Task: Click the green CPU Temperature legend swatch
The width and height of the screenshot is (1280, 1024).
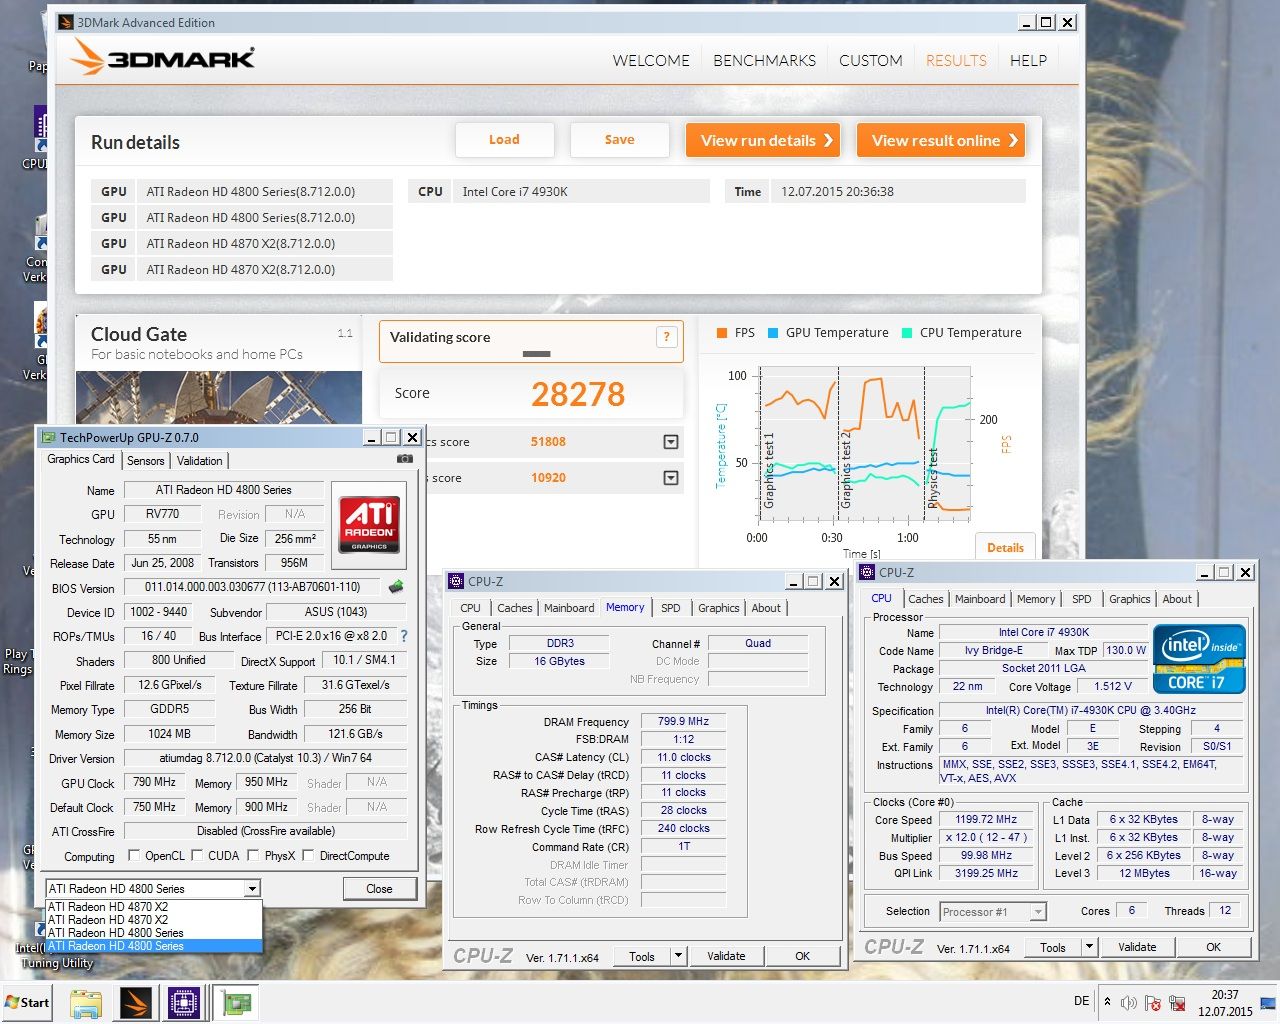Action: 907,333
